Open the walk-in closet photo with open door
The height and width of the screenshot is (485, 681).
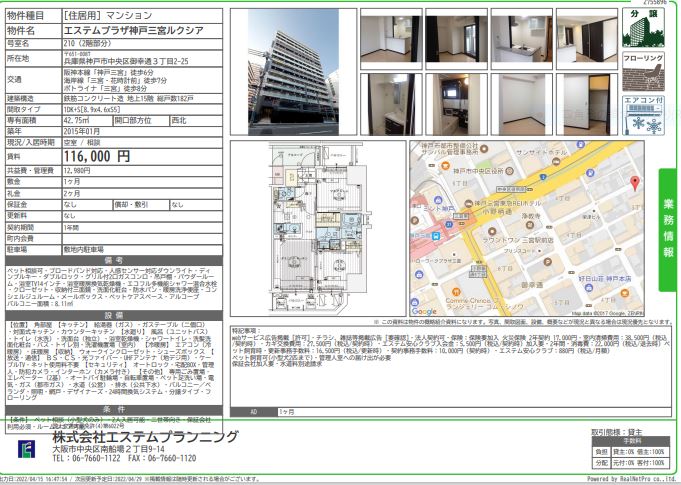pyautogui.click(x=587, y=104)
